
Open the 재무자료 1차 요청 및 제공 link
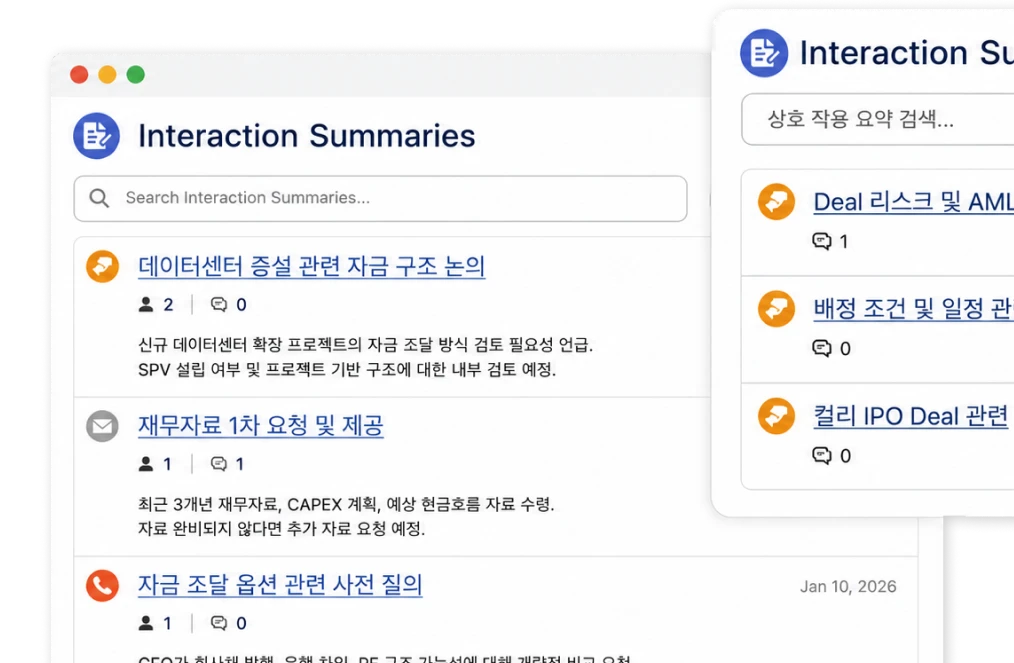click(x=261, y=426)
